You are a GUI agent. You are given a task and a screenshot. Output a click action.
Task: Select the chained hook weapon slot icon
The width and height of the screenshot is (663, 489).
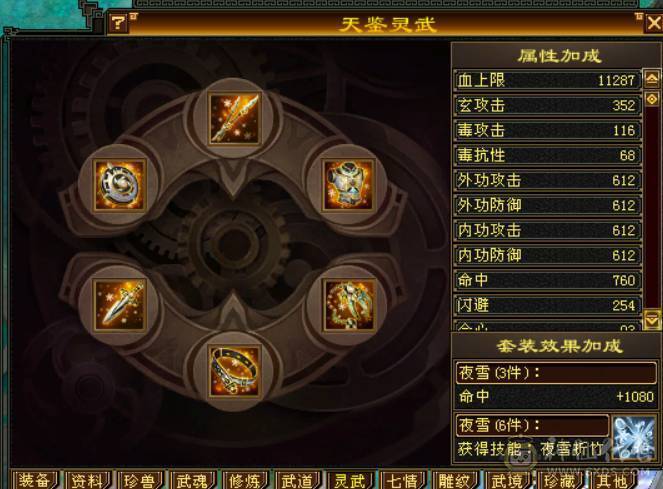(x=348, y=305)
